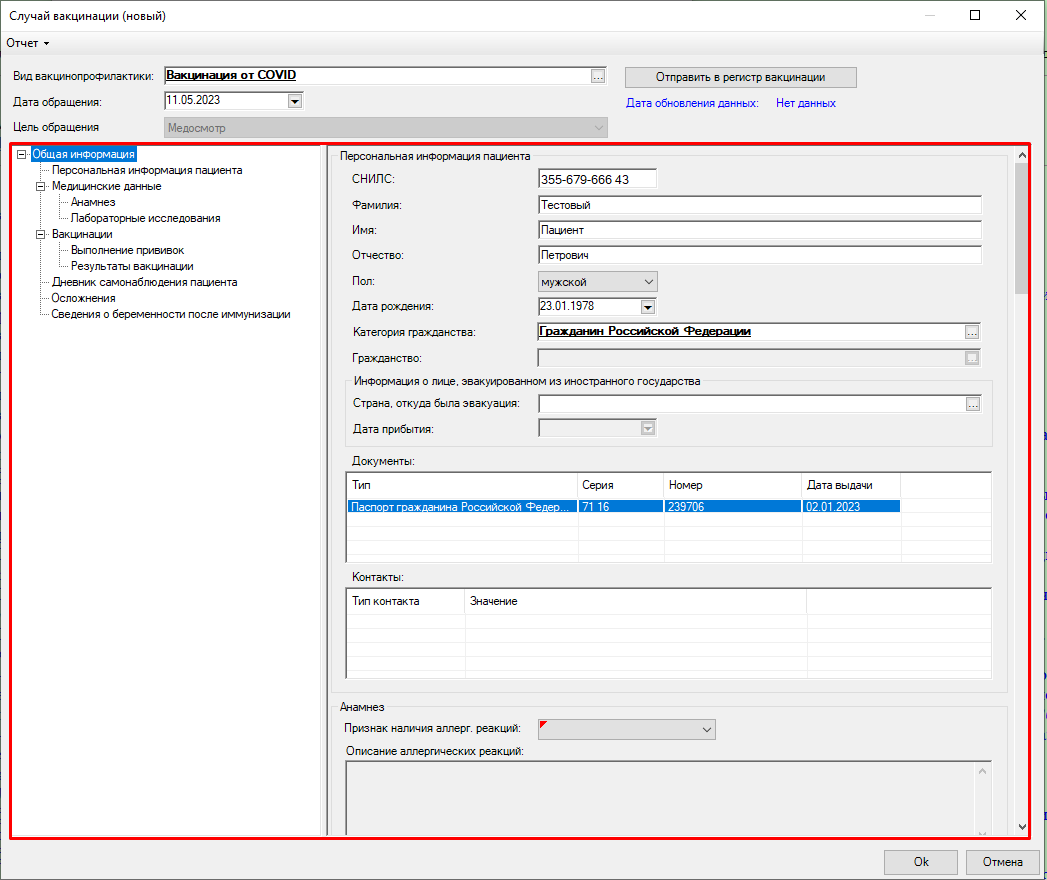Click the Фамилия input field
Image resolution: width=1047 pixels, height=880 pixels.
point(760,205)
